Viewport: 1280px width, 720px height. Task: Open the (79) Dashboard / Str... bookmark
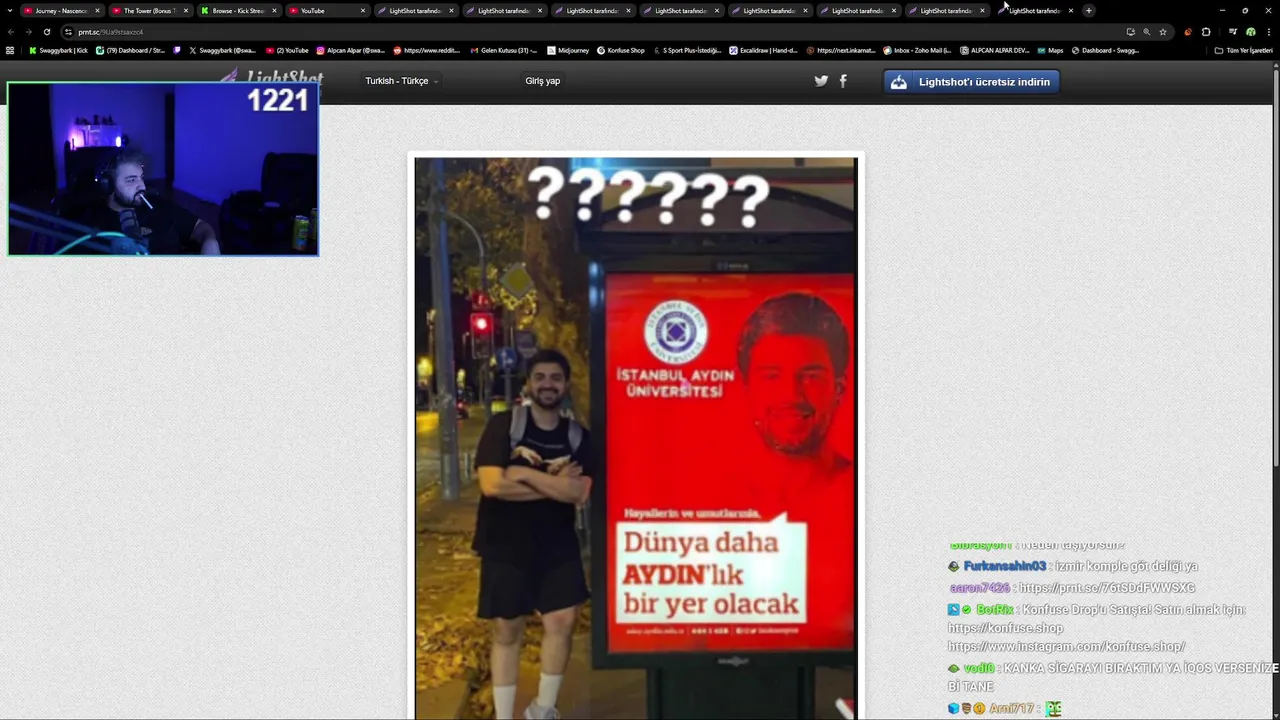(x=130, y=50)
